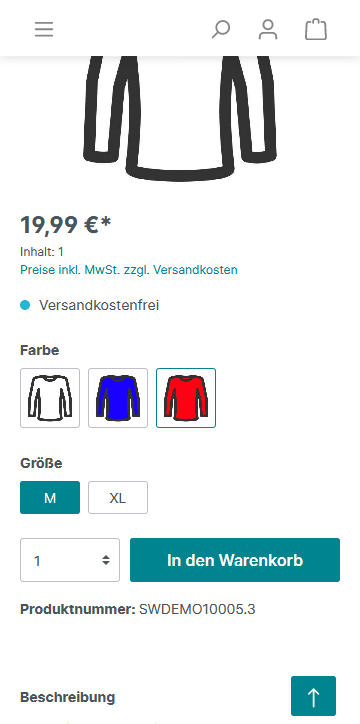This screenshot has height=724, width=360.
Task: Add item with In den Warenkorb
Action: click(235, 560)
